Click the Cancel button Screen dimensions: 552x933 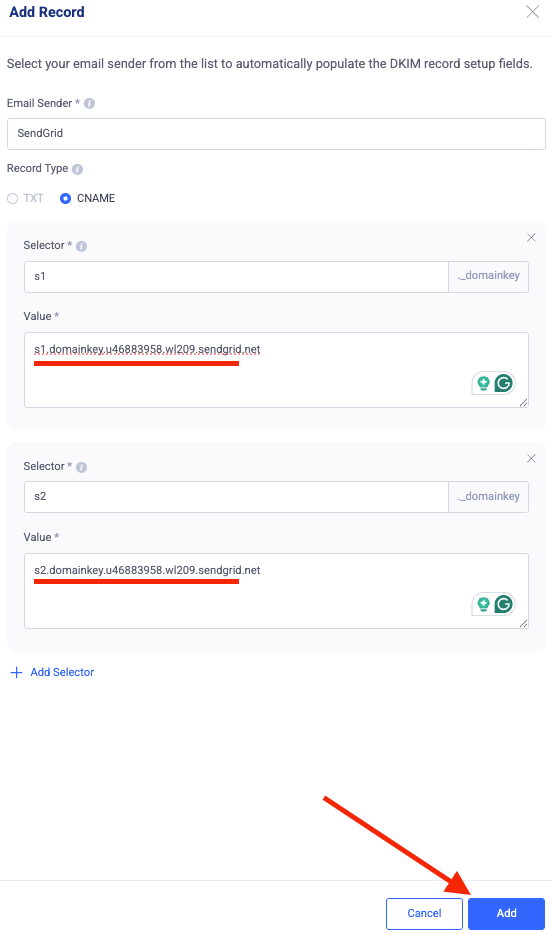424,913
